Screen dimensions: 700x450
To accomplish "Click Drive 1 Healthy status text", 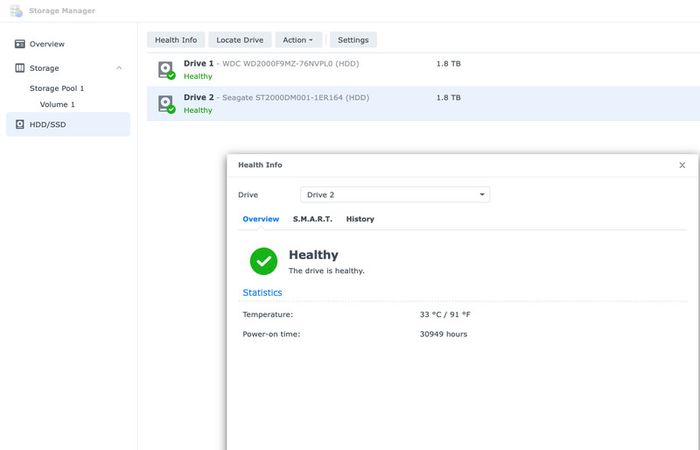I will tap(198, 76).
